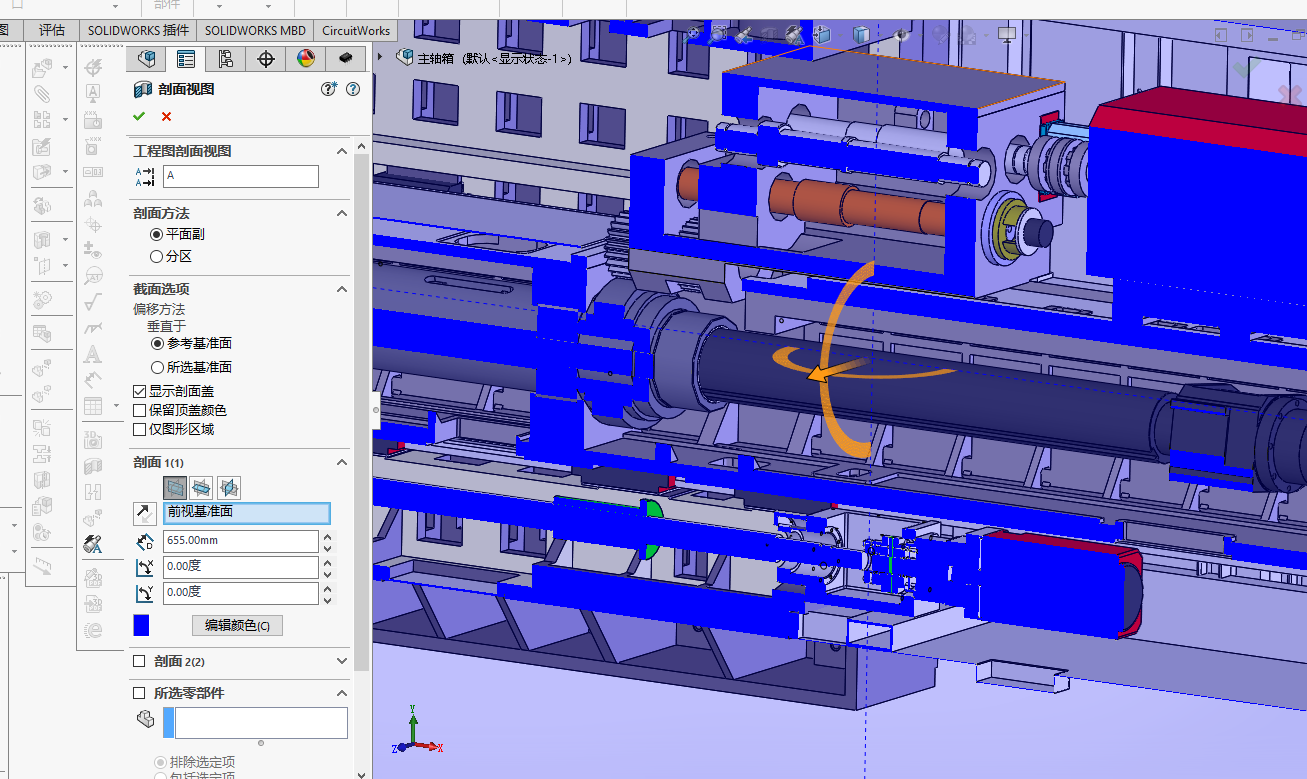
Task: Click Hide/Show Items eye icon
Action: coord(902,34)
